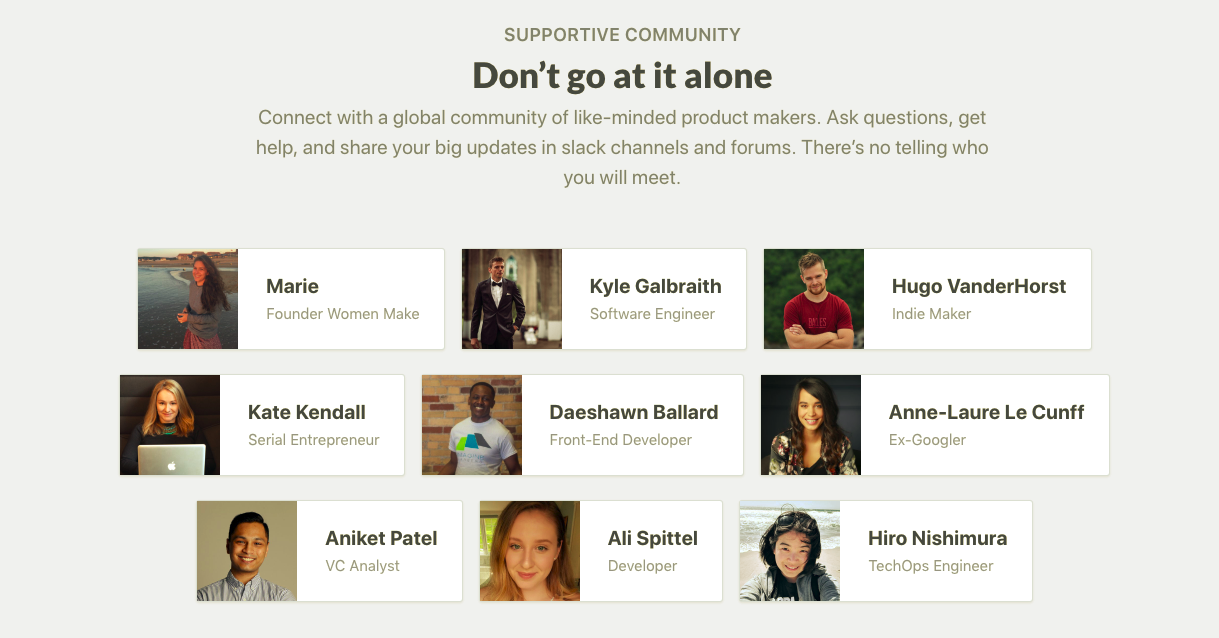Open the Marie name link
The image size is (1219, 638).
click(292, 286)
